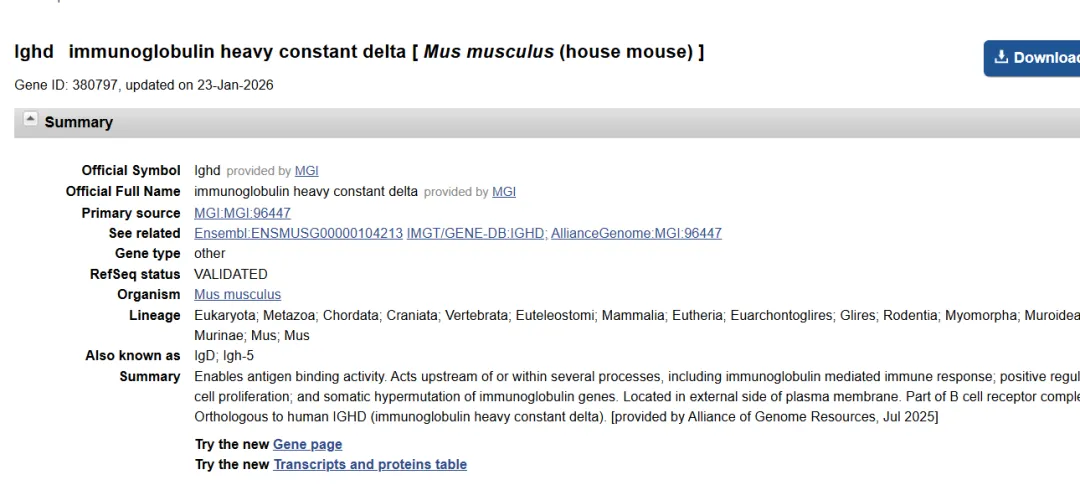Viewport: 1080px width, 485px height.
Task: Open the Ensembl:ENSMUSG00000104213 link
Action: tap(298, 233)
